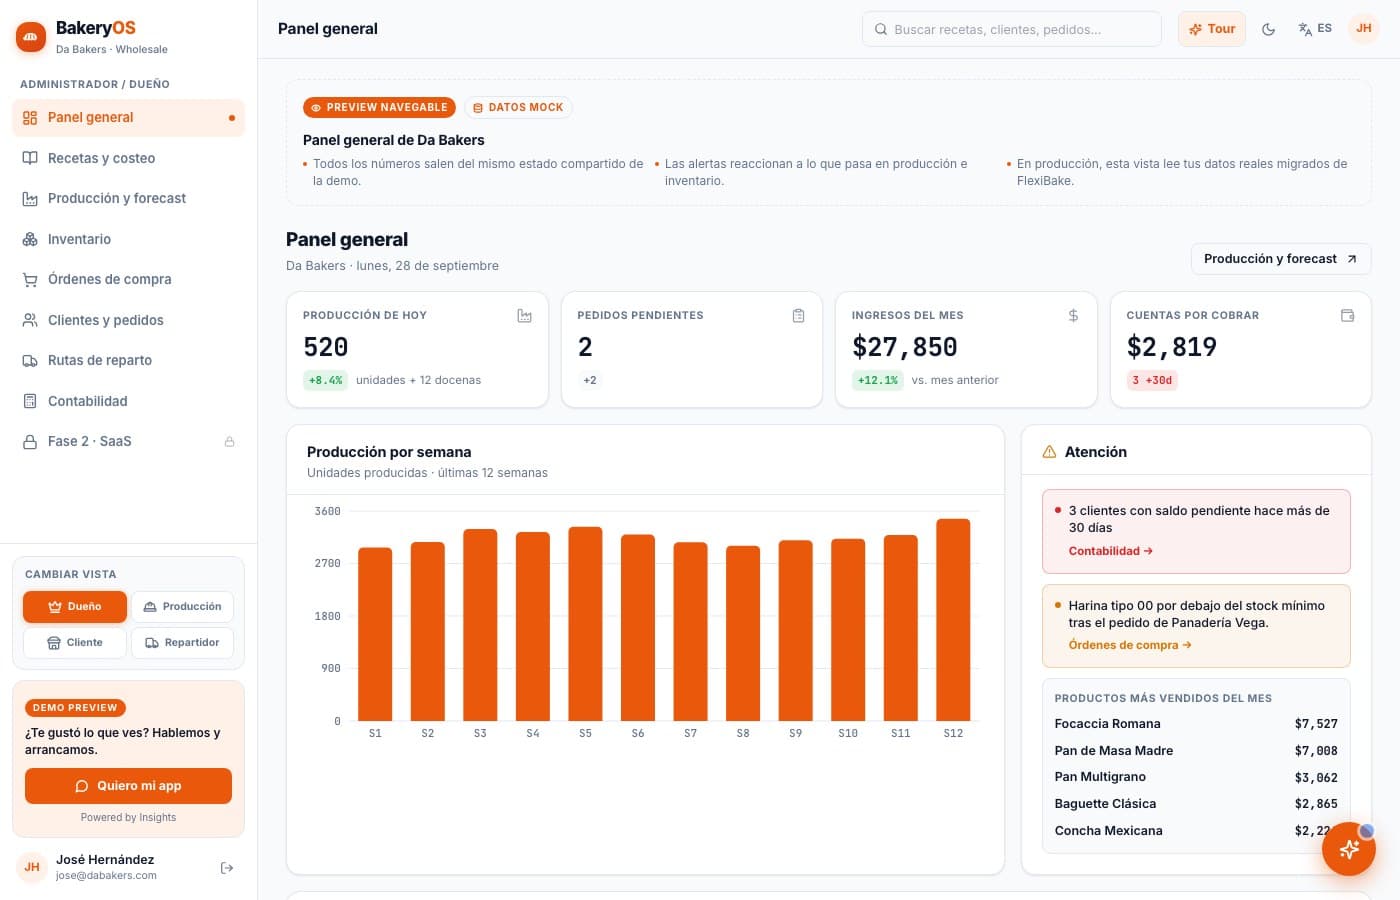Open the Ingresos del mes $27,850 value
The height and width of the screenshot is (900, 1400).
(905, 347)
